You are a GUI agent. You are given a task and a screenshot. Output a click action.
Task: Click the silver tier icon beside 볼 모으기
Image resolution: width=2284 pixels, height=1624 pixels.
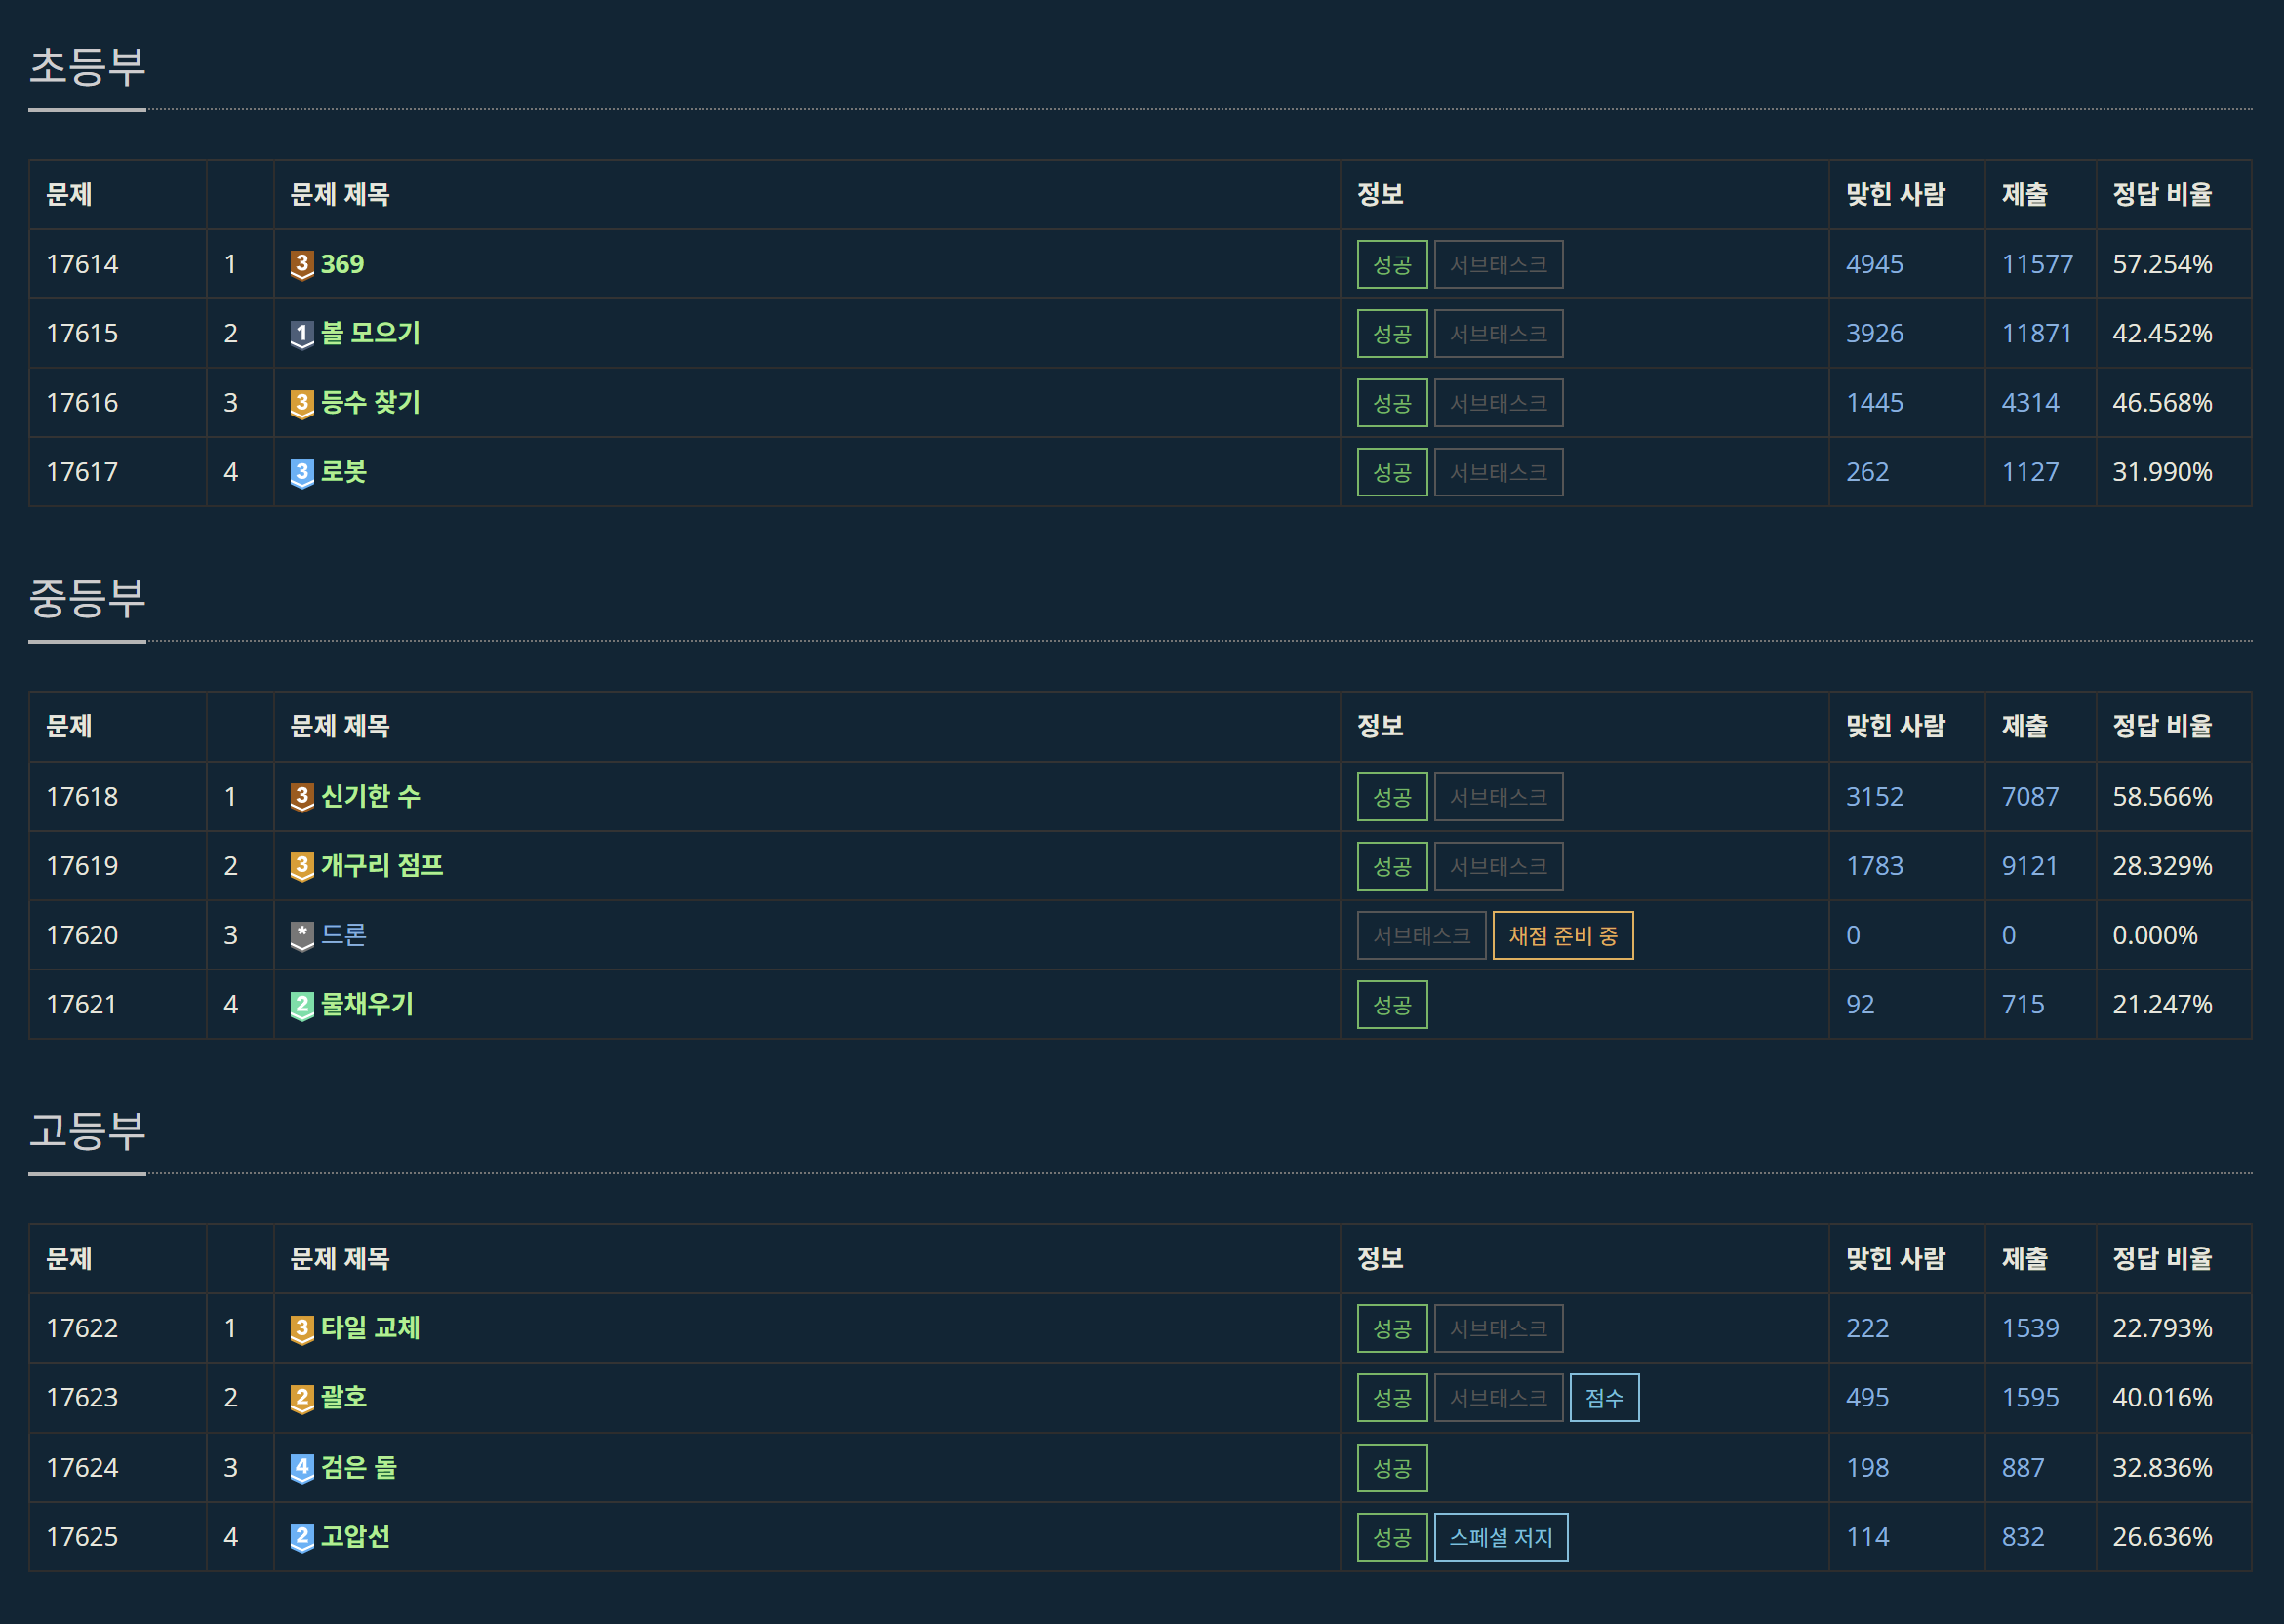coord(302,334)
